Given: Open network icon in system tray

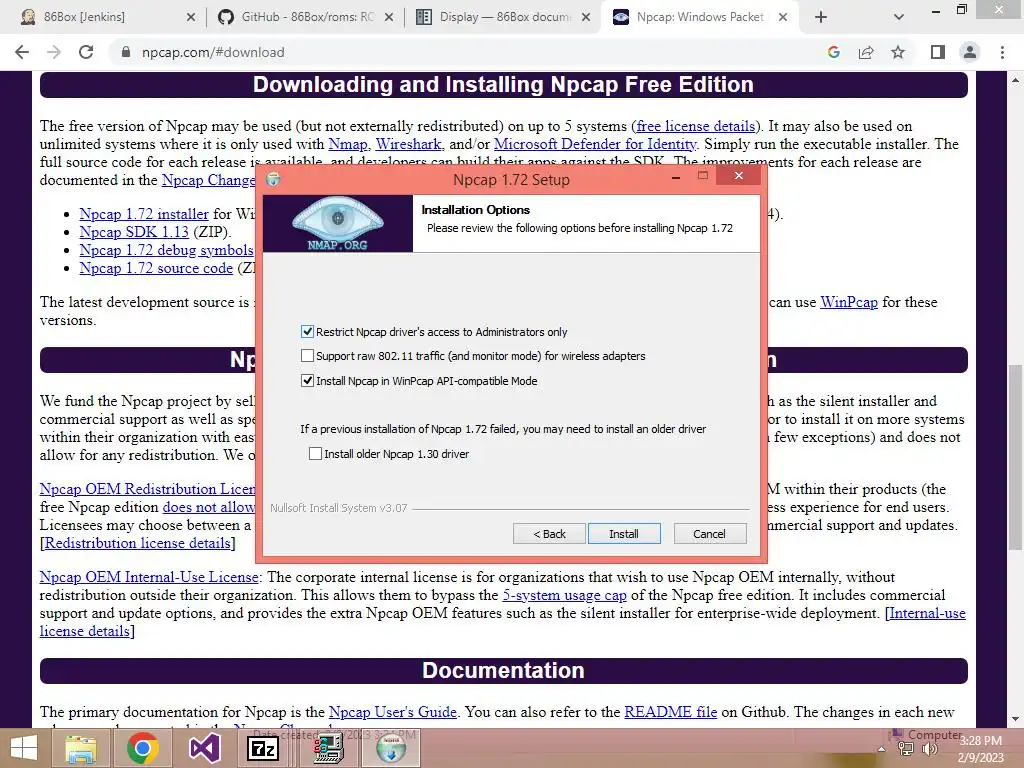Looking at the screenshot, I should [906, 750].
